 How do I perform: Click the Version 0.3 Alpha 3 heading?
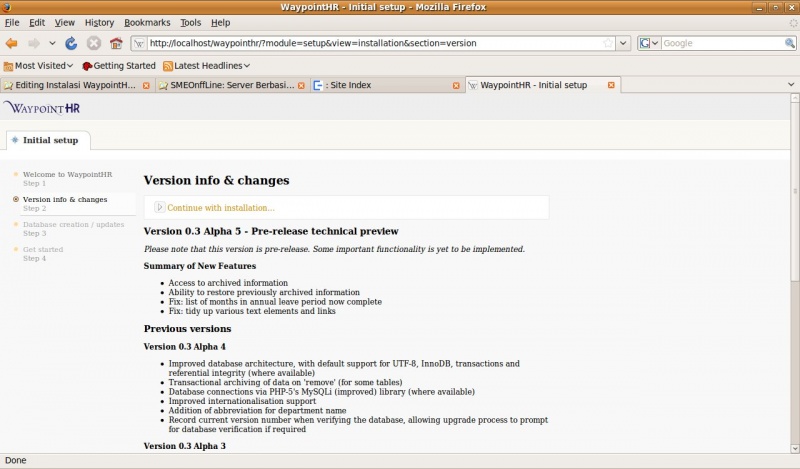(185, 446)
